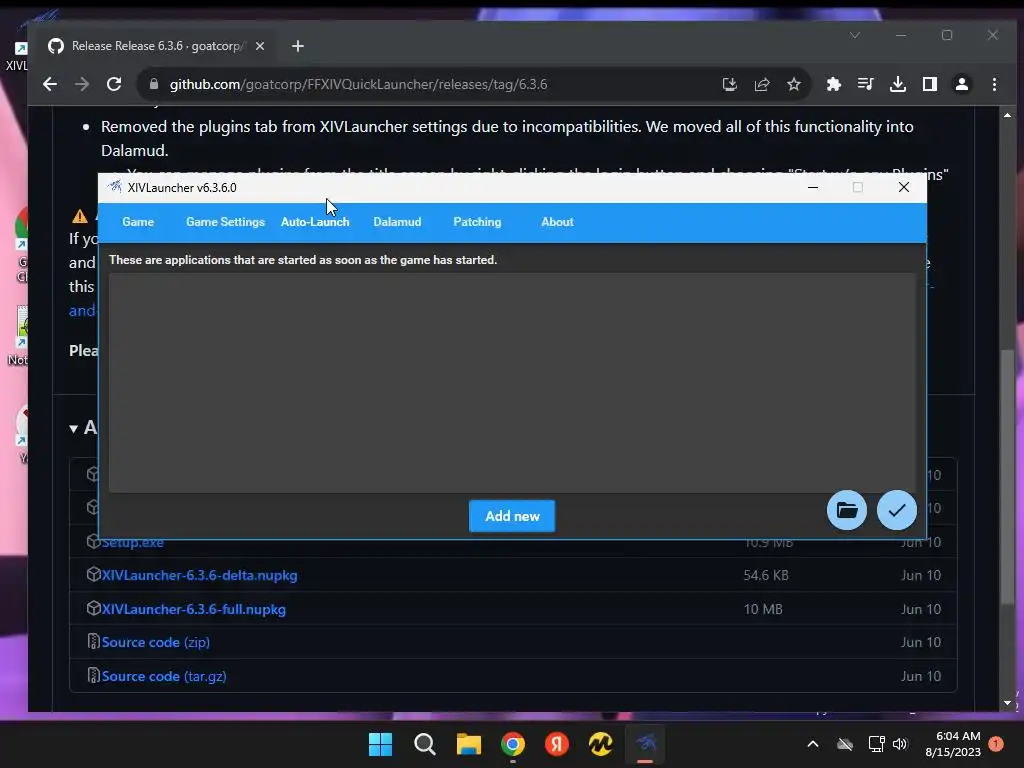Click the Release 6.3.6 goatcorp tab title

[157, 46]
